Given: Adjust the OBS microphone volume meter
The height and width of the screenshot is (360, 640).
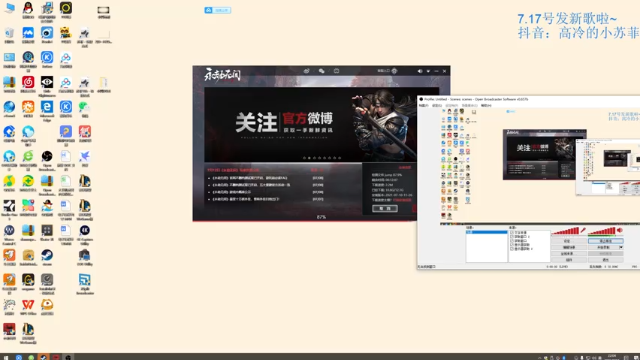Looking at the screenshot, I should [565, 231].
